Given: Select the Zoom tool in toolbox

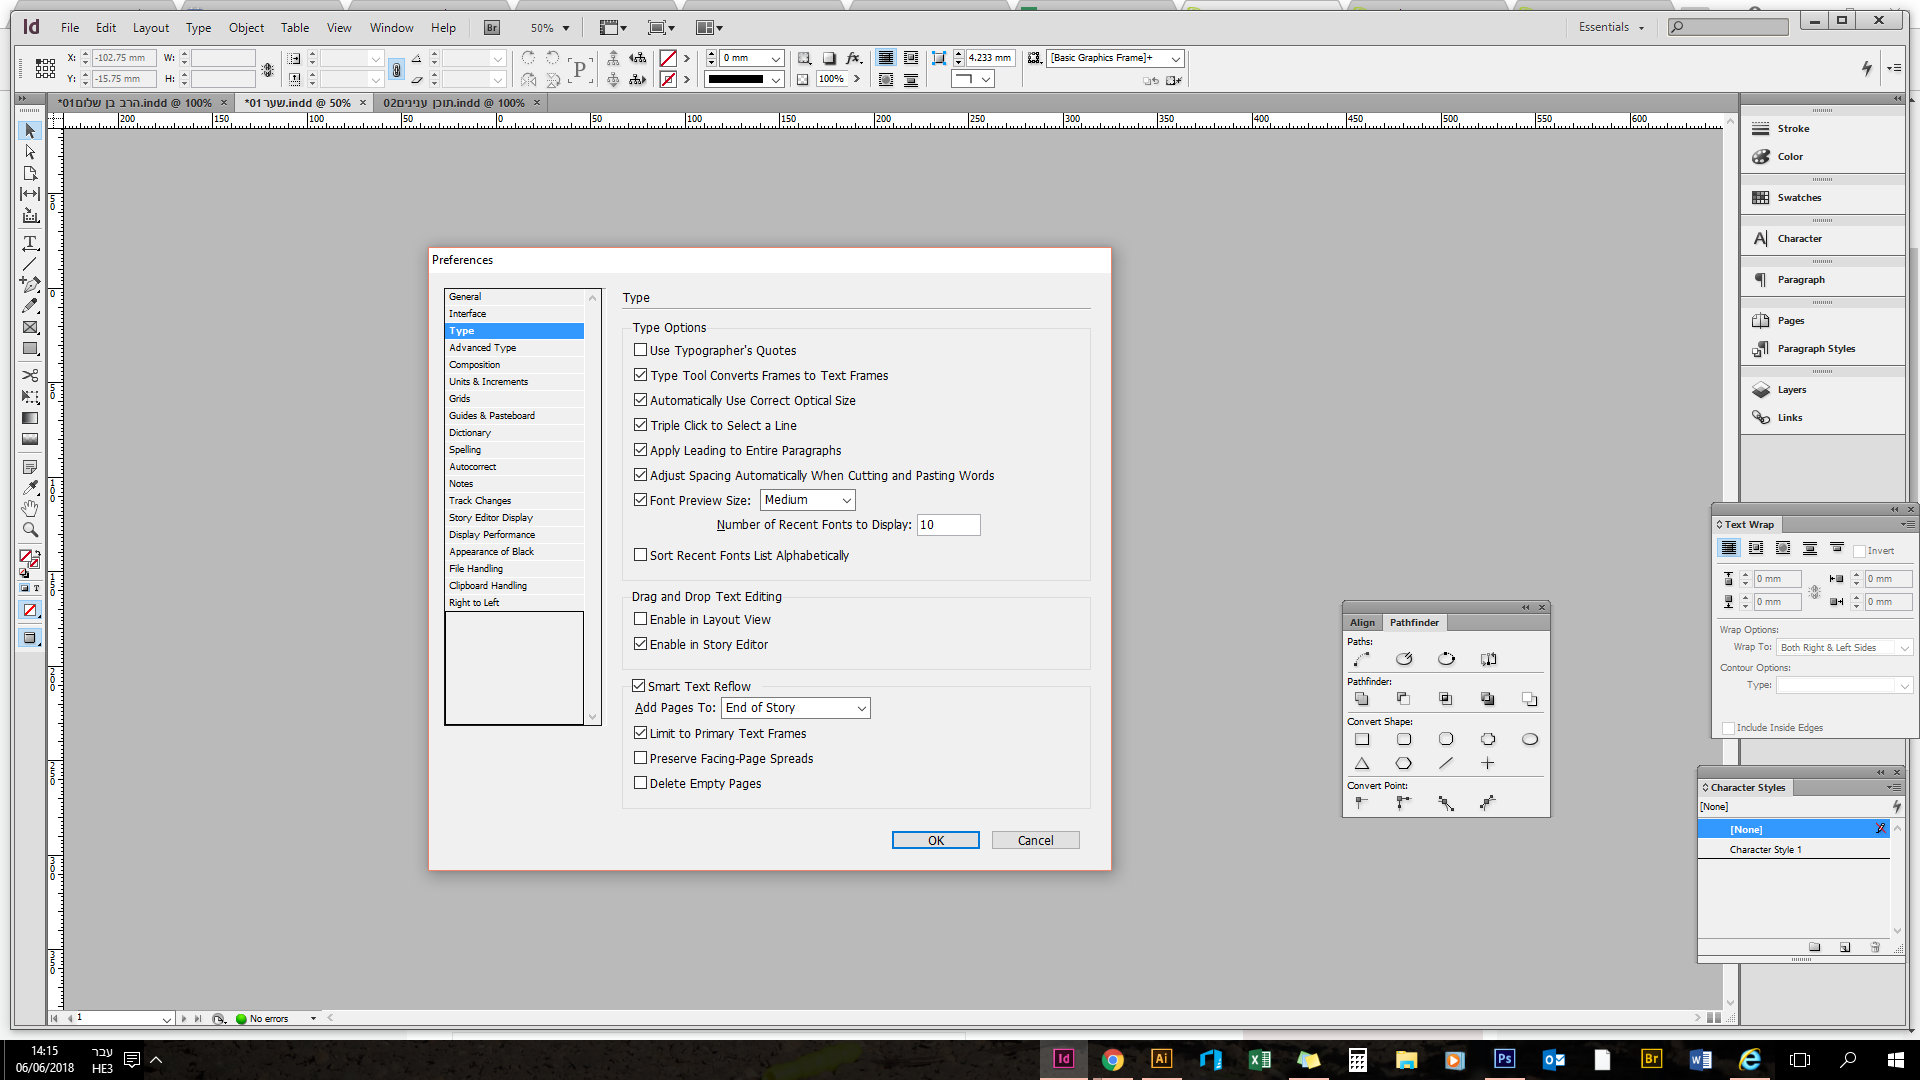Looking at the screenshot, I should pyautogui.click(x=30, y=530).
